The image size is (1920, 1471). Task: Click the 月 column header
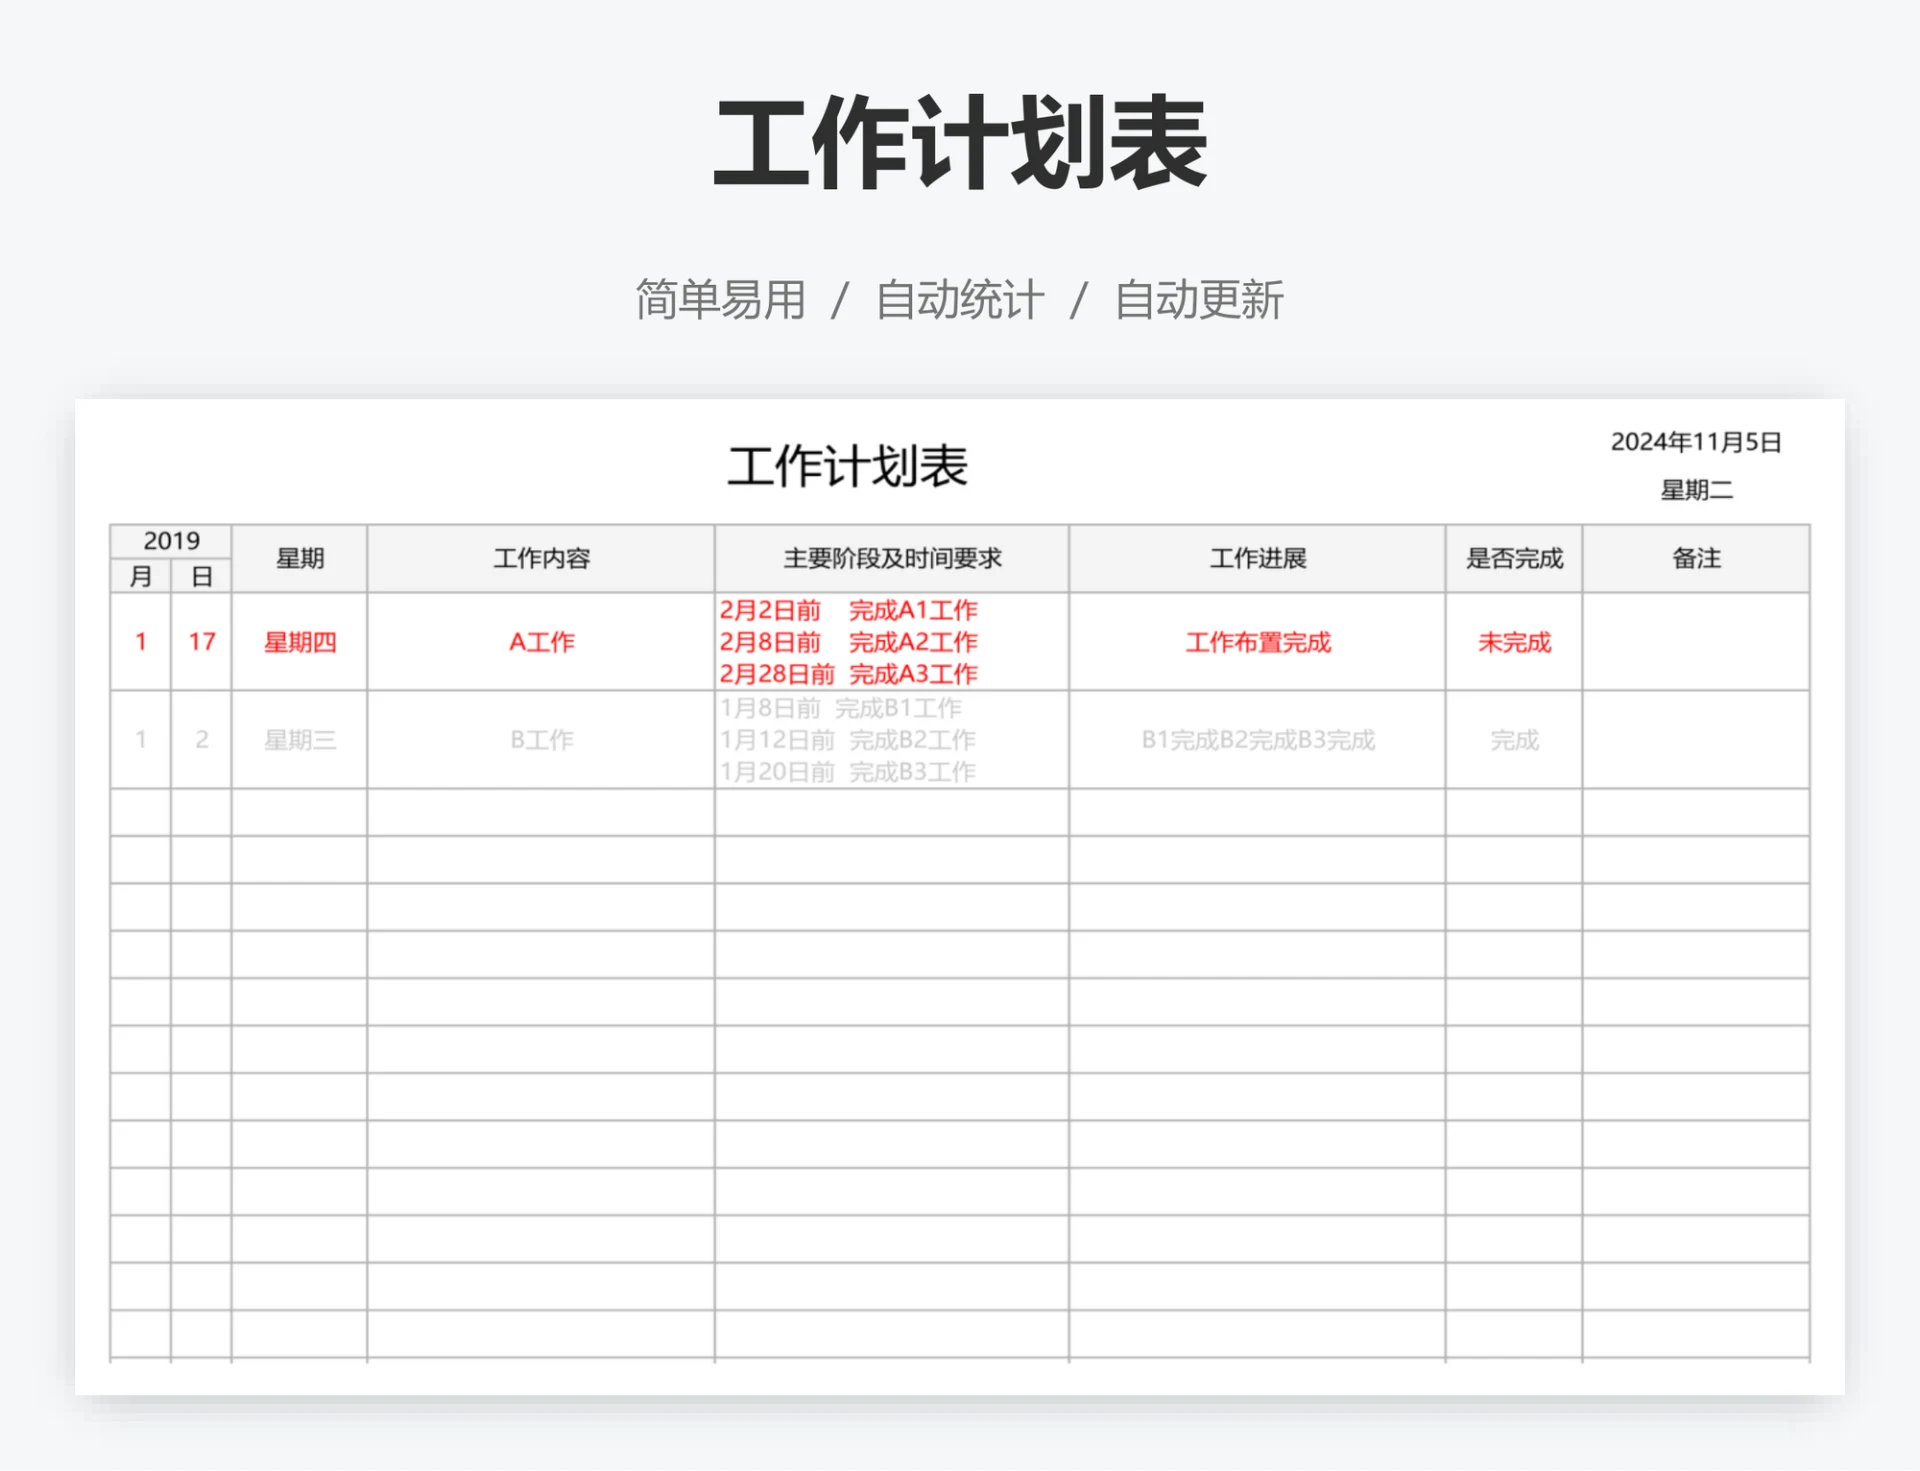tap(140, 576)
